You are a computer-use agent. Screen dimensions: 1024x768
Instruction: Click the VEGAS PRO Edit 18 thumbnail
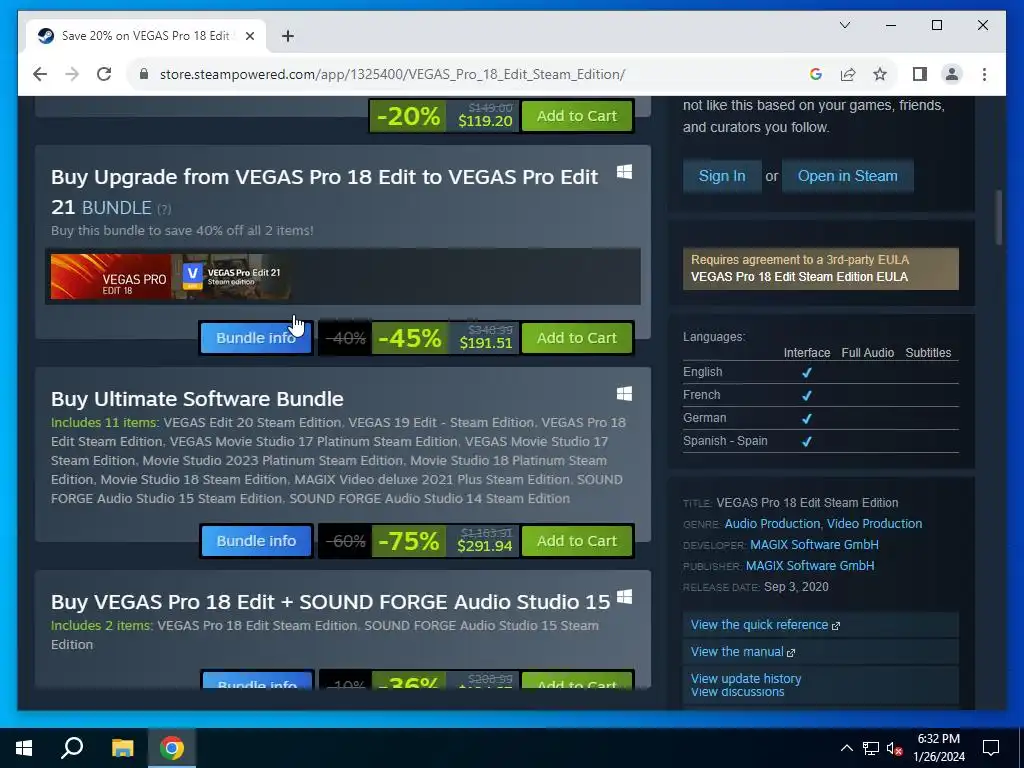click(110, 277)
